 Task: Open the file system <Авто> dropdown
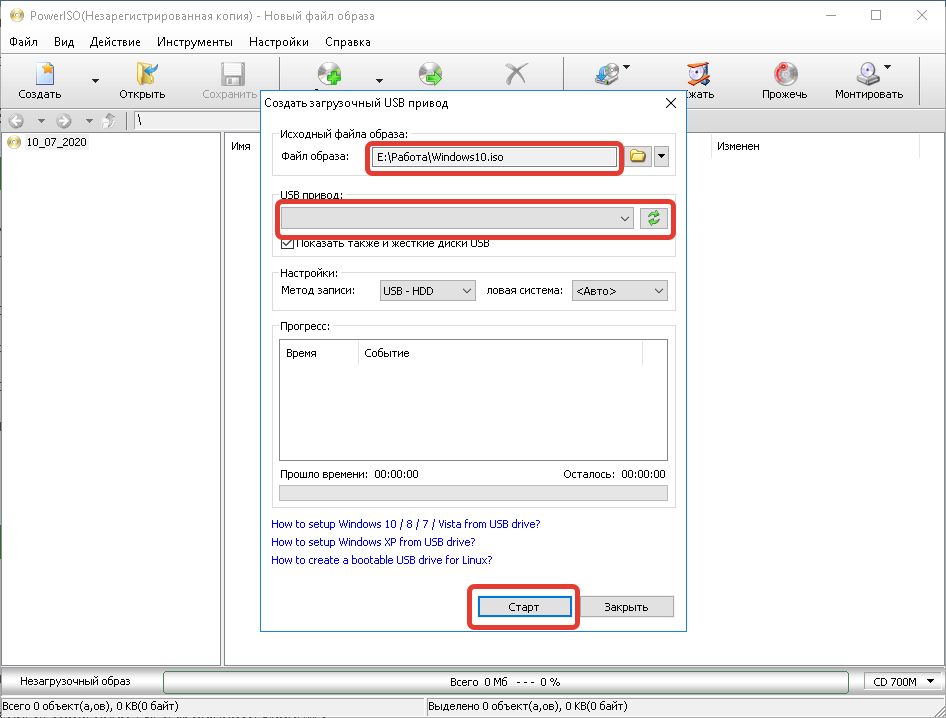[x=619, y=291]
